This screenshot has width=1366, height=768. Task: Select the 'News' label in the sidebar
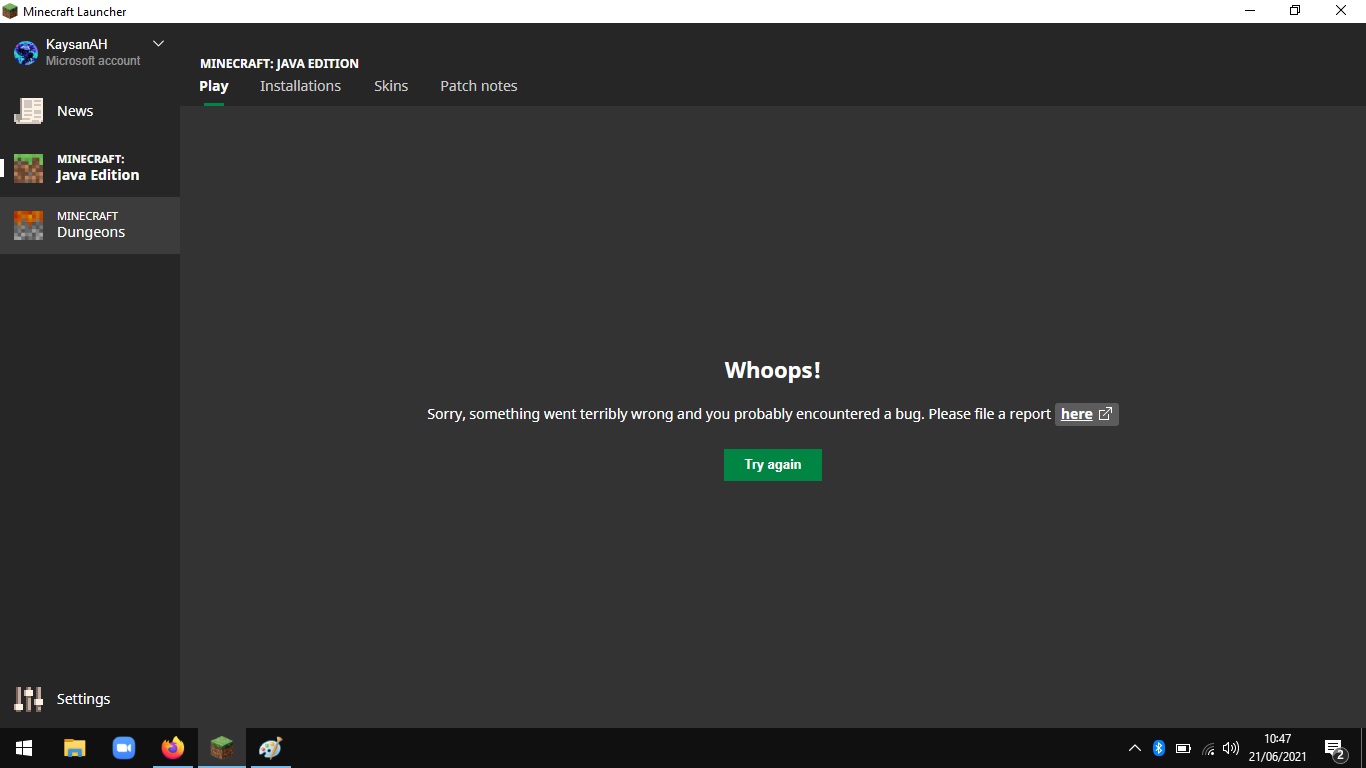pyautogui.click(x=75, y=111)
